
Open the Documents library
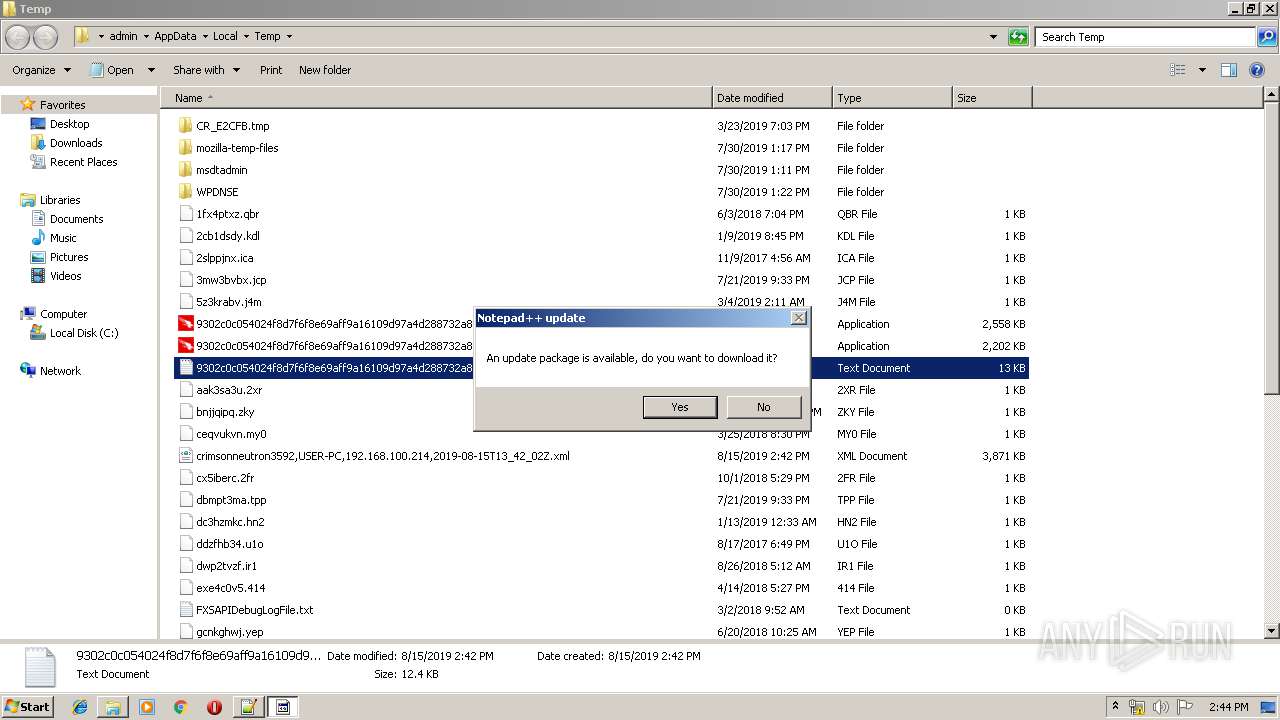(76, 219)
